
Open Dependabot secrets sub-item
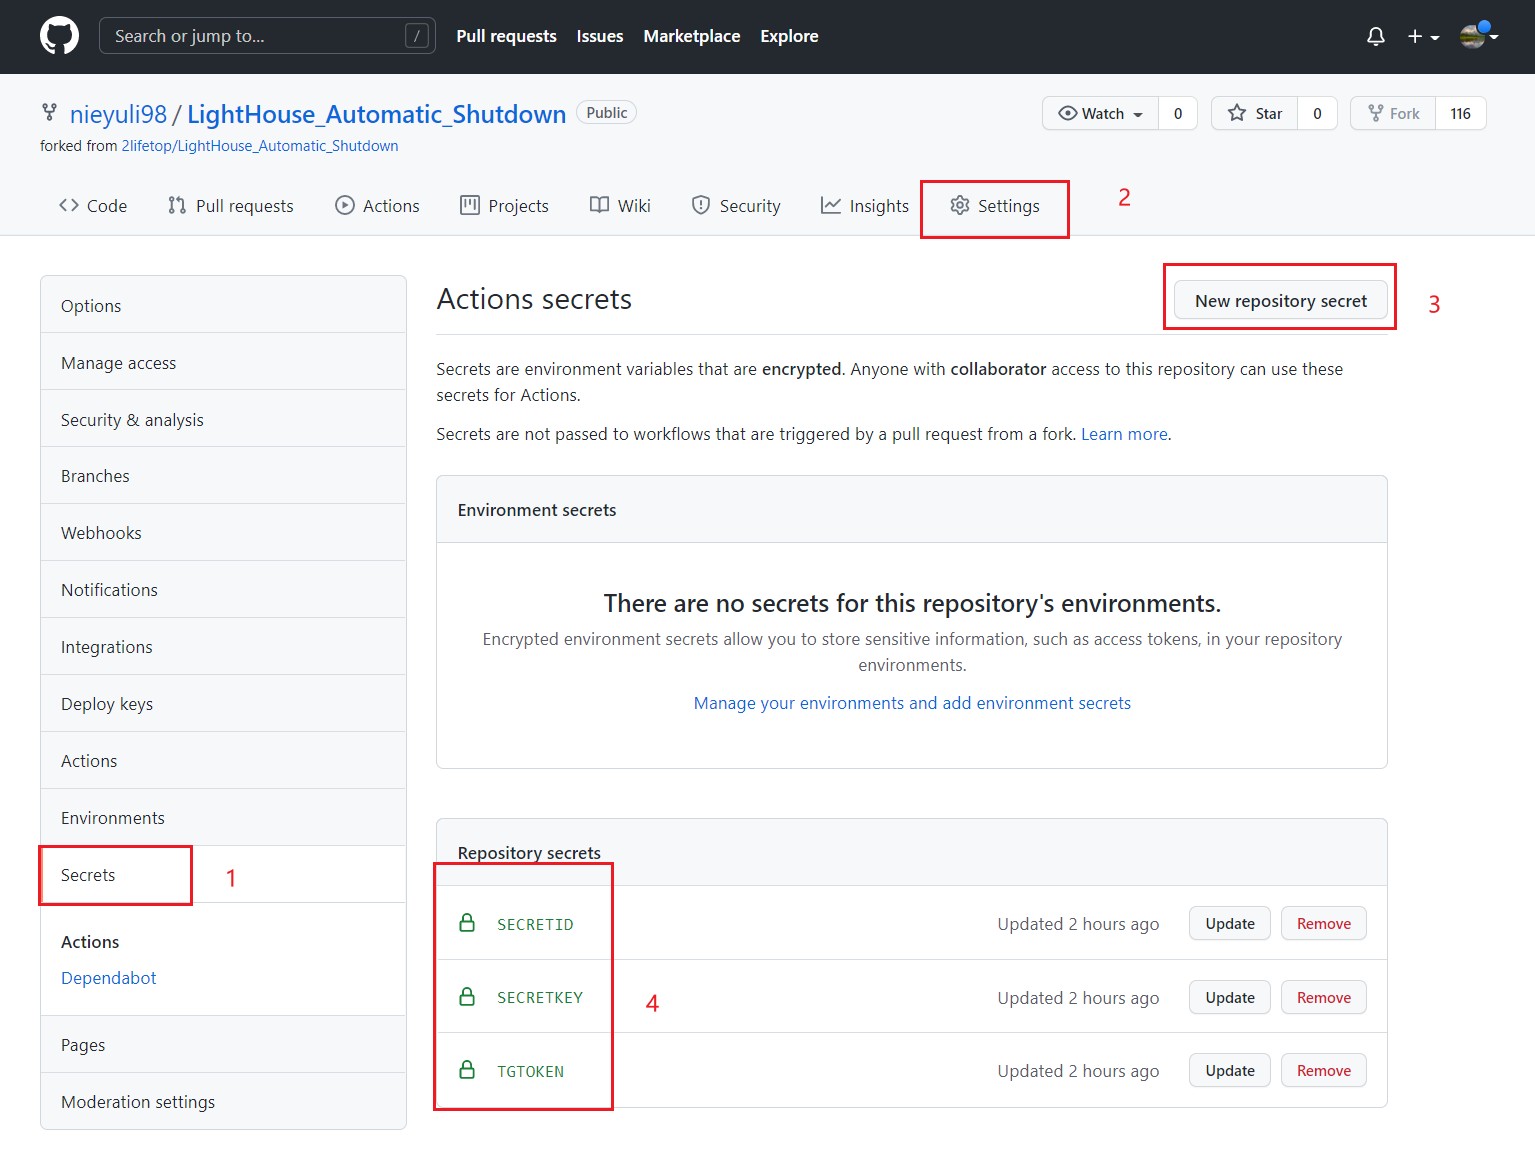[x=109, y=978]
